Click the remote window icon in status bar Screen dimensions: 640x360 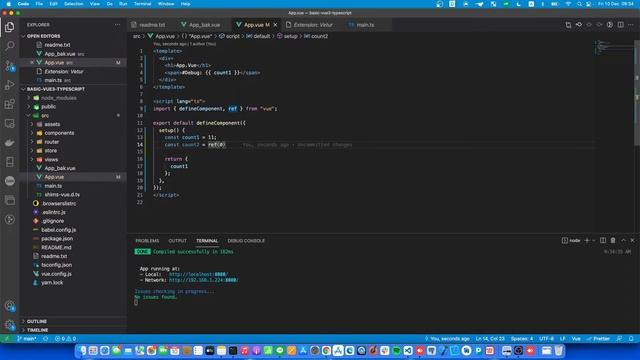[x=7, y=339]
